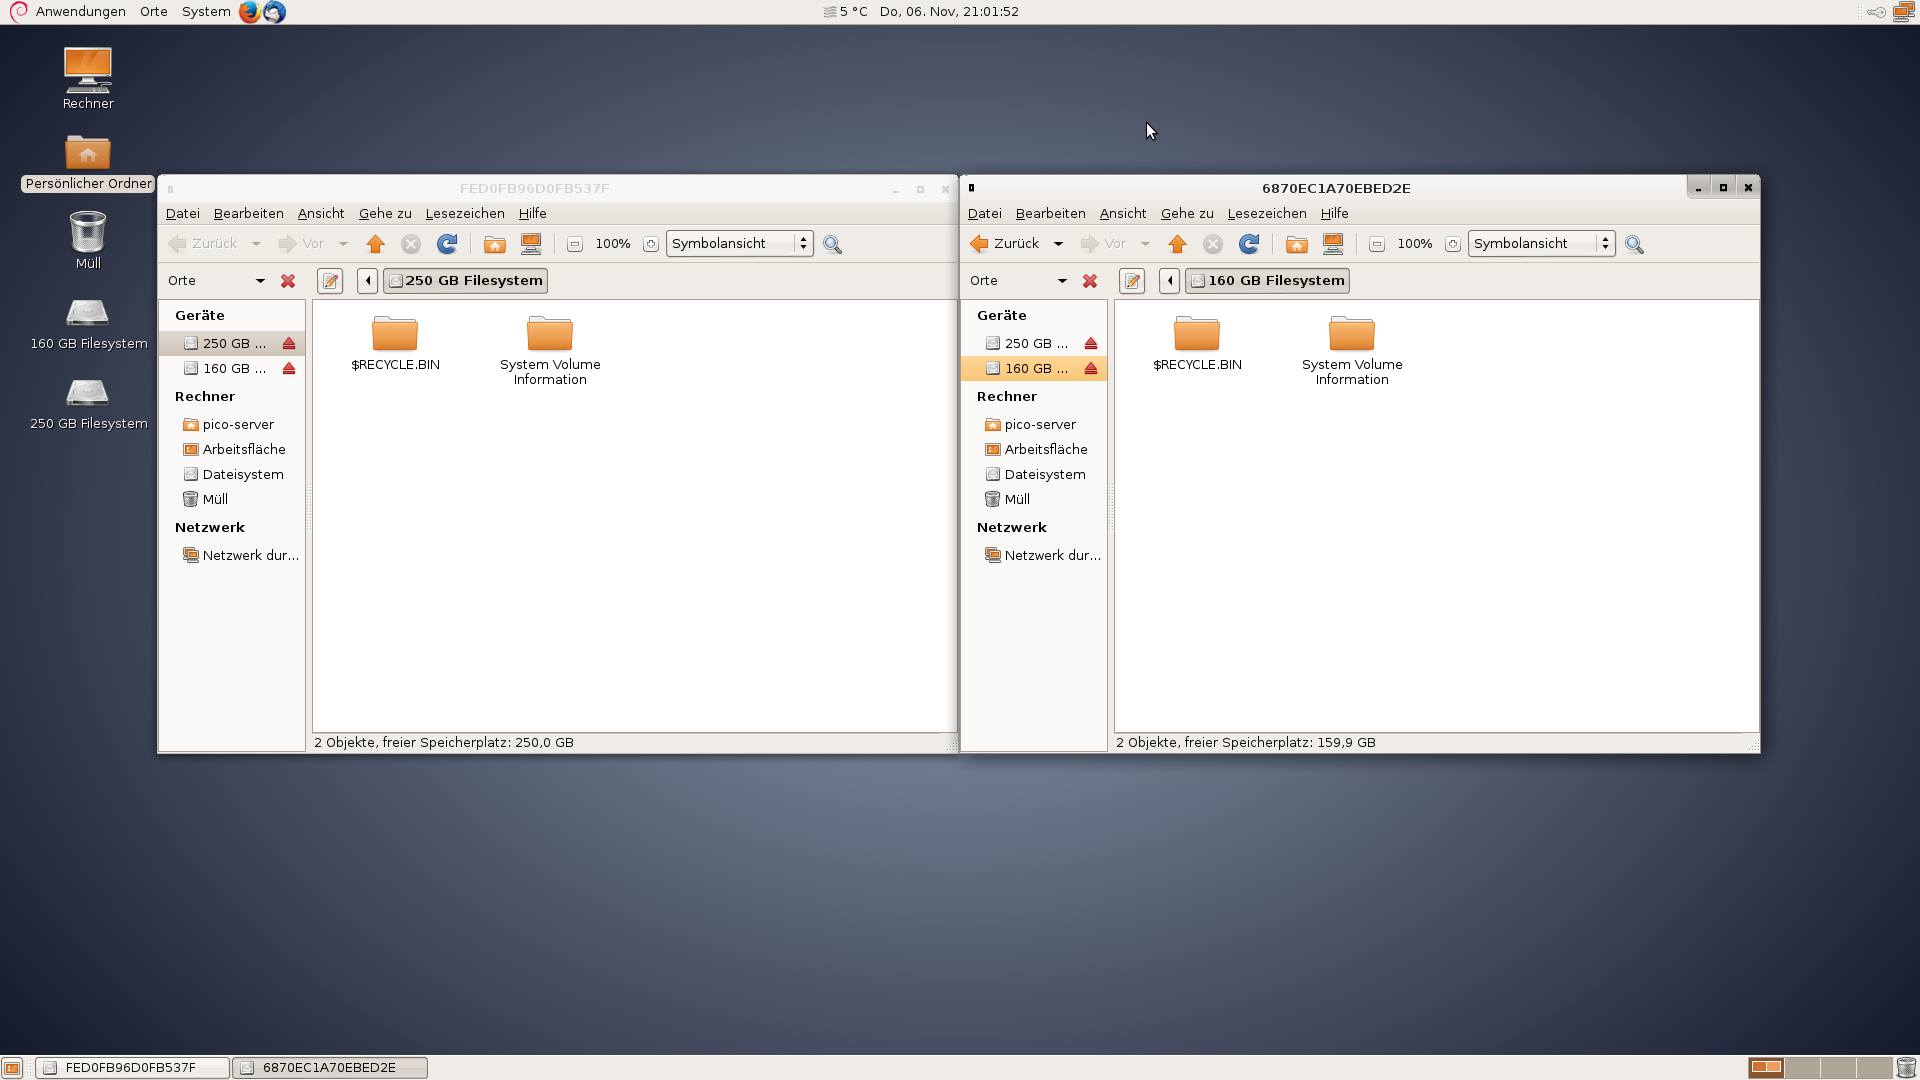Open the Lesezeichen menu in the left window
This screenshot has height=1080, width=1920.
tap(464, 214)
